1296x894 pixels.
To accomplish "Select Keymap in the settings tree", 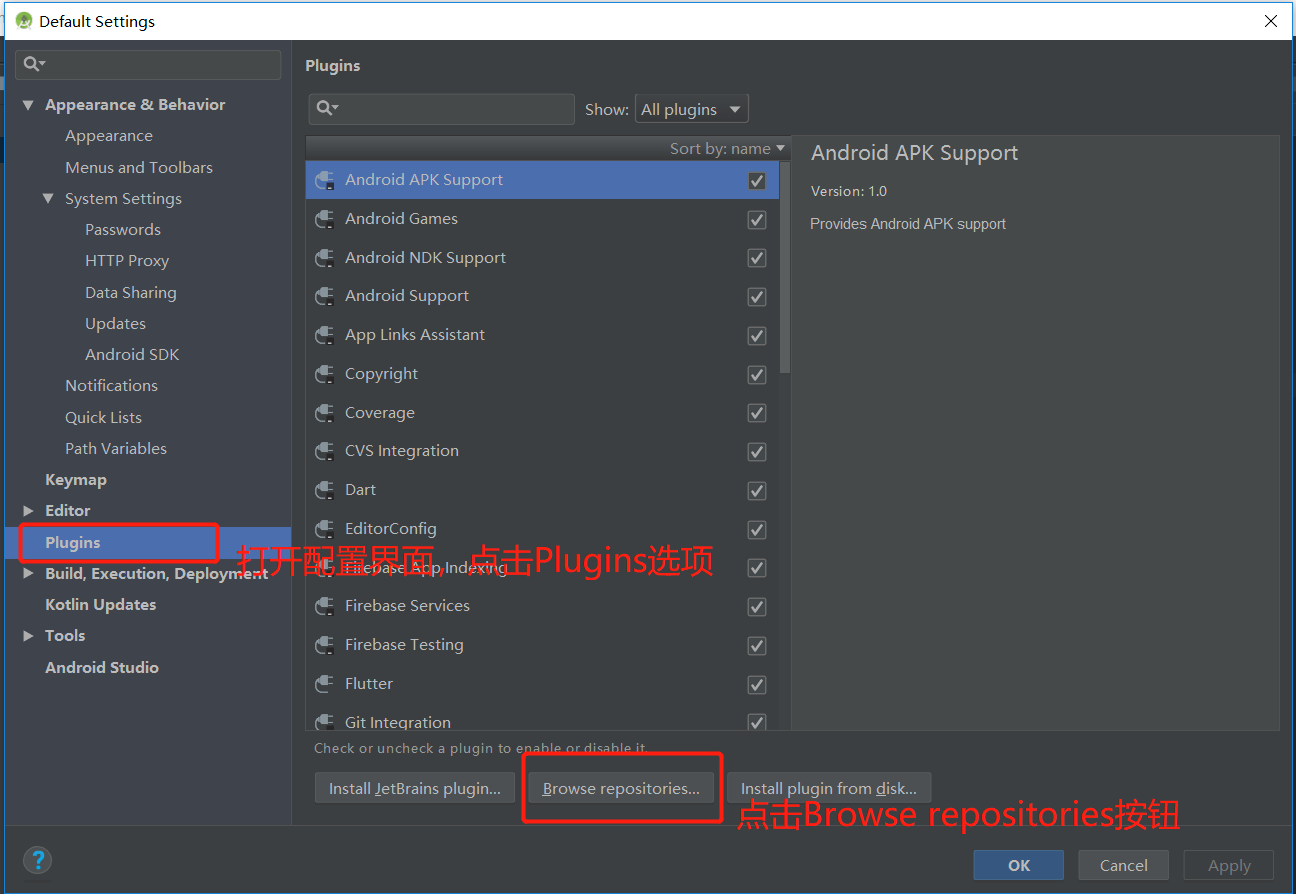I will pos(76,480).
